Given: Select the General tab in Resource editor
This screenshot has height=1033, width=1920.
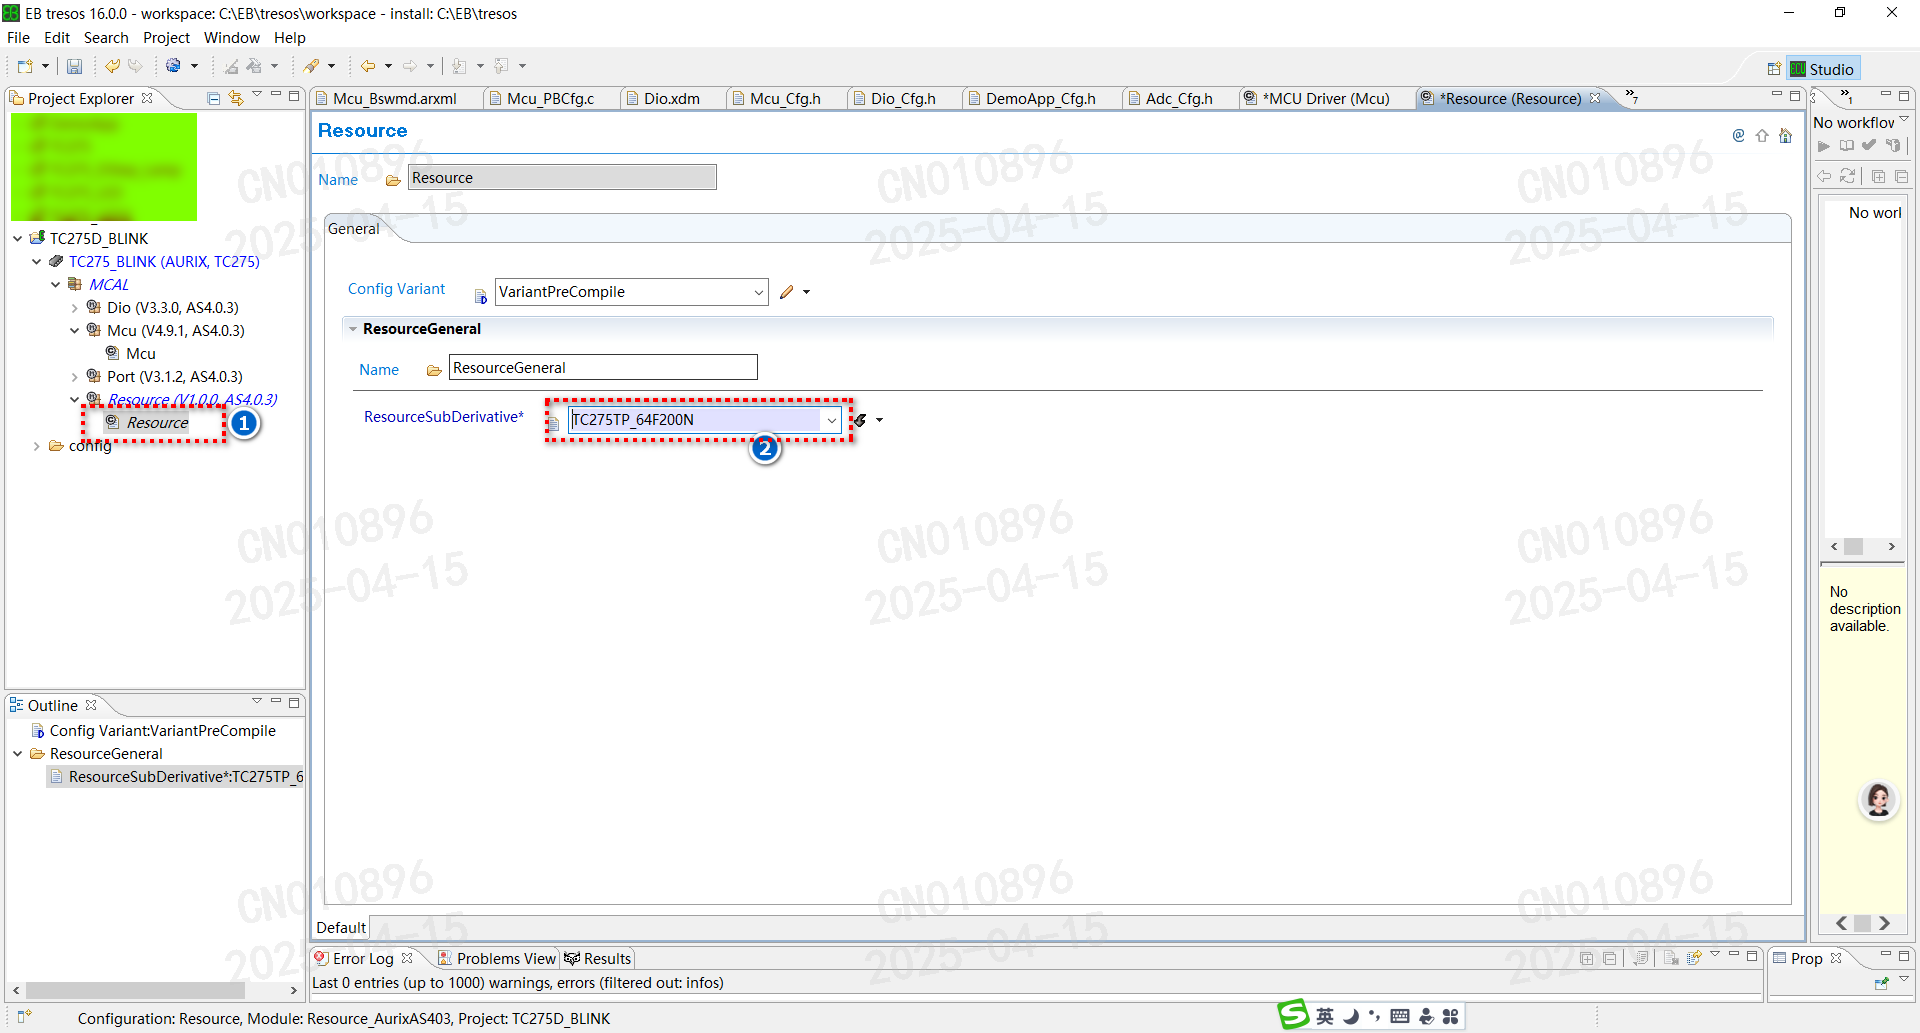Looking at the screenshot, I should click(354, 229).
